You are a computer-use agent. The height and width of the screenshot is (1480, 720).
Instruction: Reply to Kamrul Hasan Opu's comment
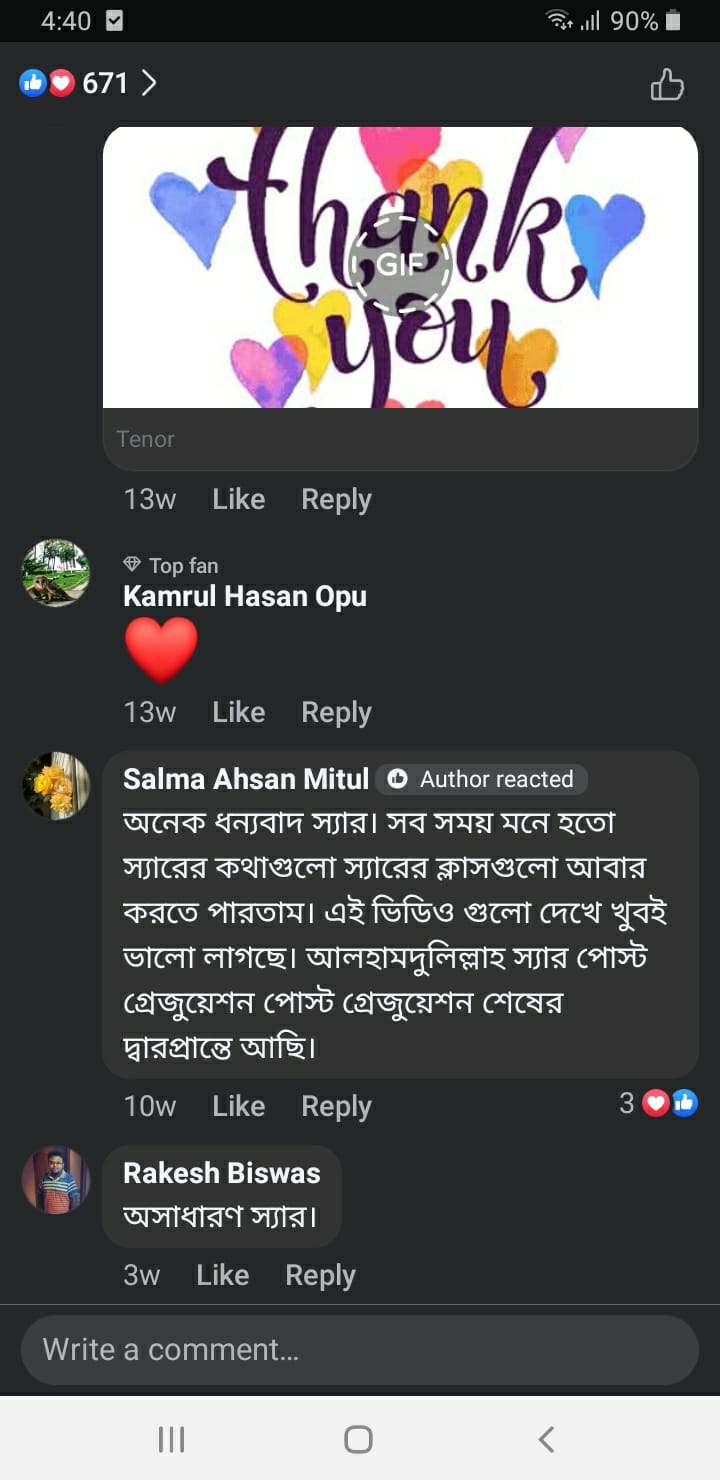pos(336,712)
